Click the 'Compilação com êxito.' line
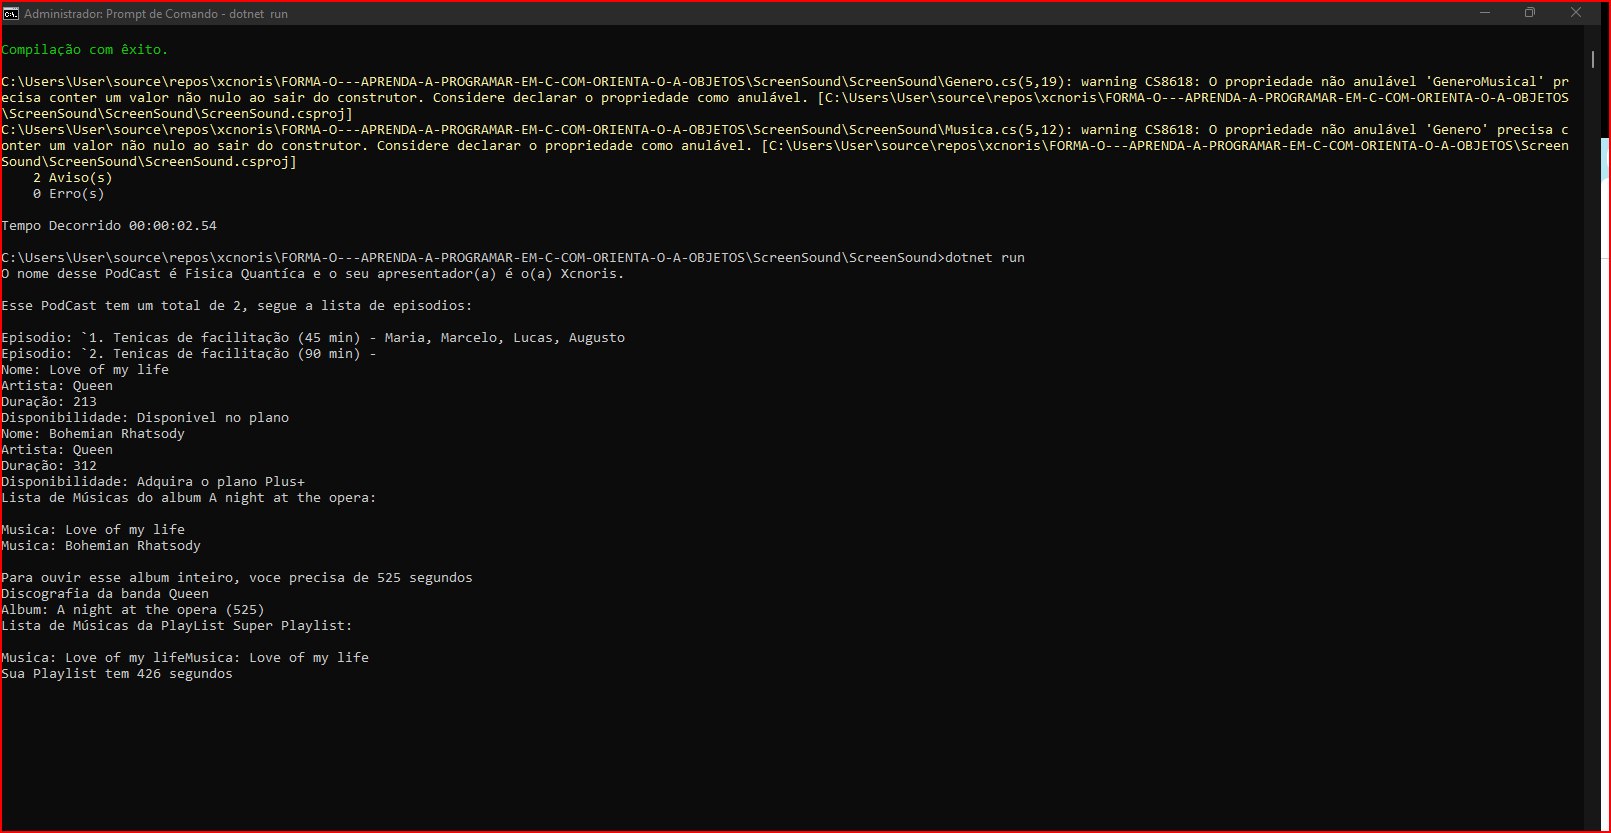Viewport: 1611px width, 833px height. tap(85, 49)
